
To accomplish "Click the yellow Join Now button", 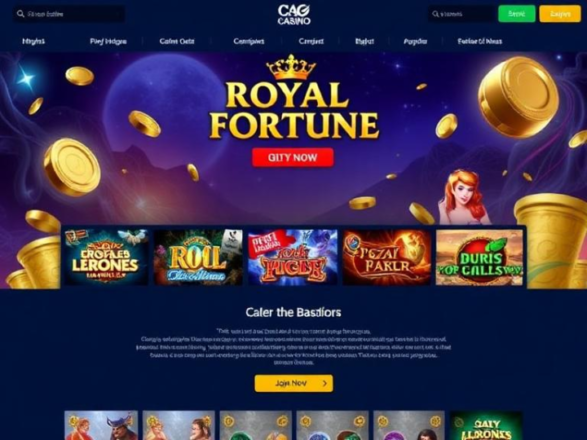I will click(x=294, y=383).
